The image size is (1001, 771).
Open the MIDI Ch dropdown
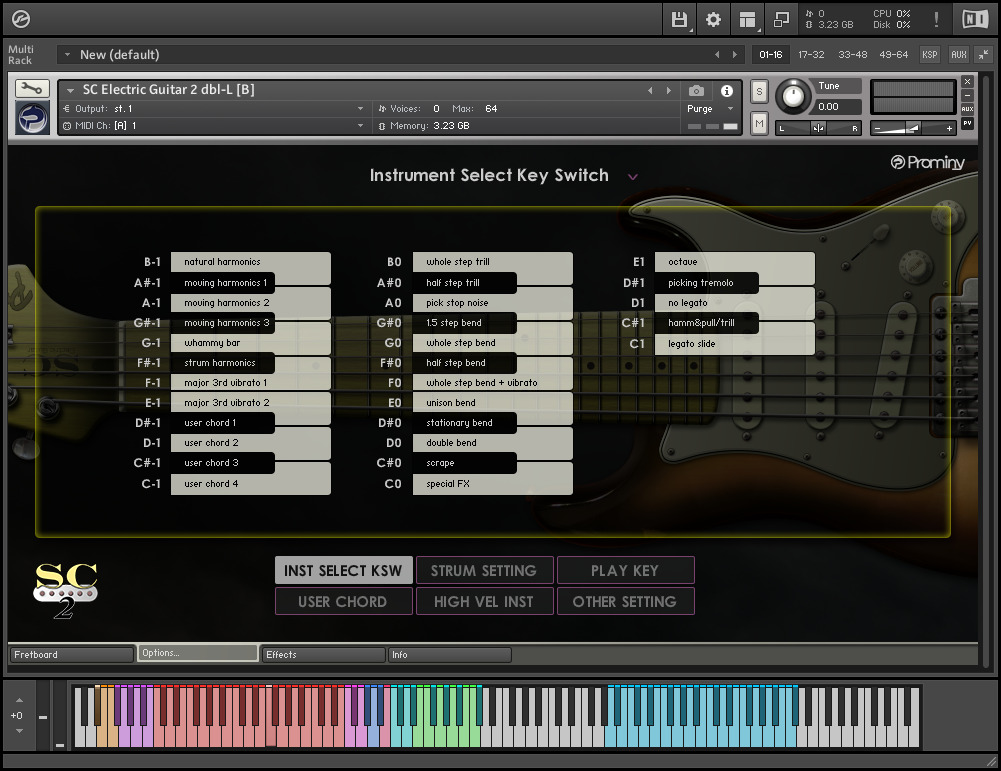coord(213,126)
